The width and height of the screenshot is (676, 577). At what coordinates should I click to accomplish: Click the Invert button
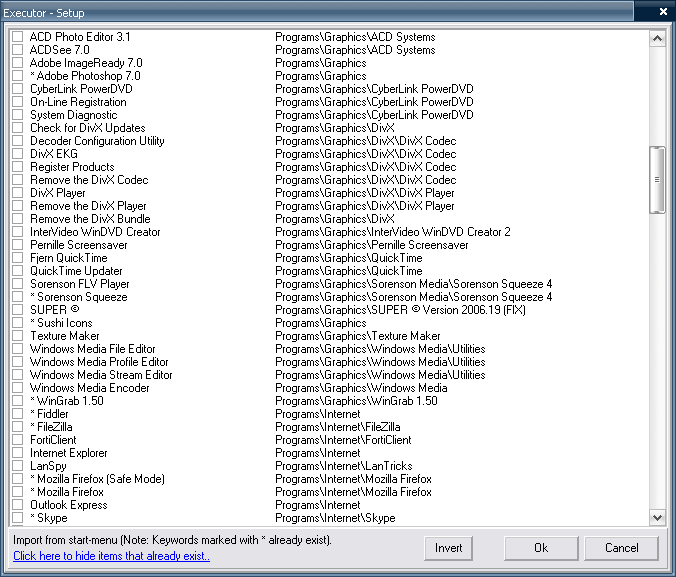coord(448,548)
